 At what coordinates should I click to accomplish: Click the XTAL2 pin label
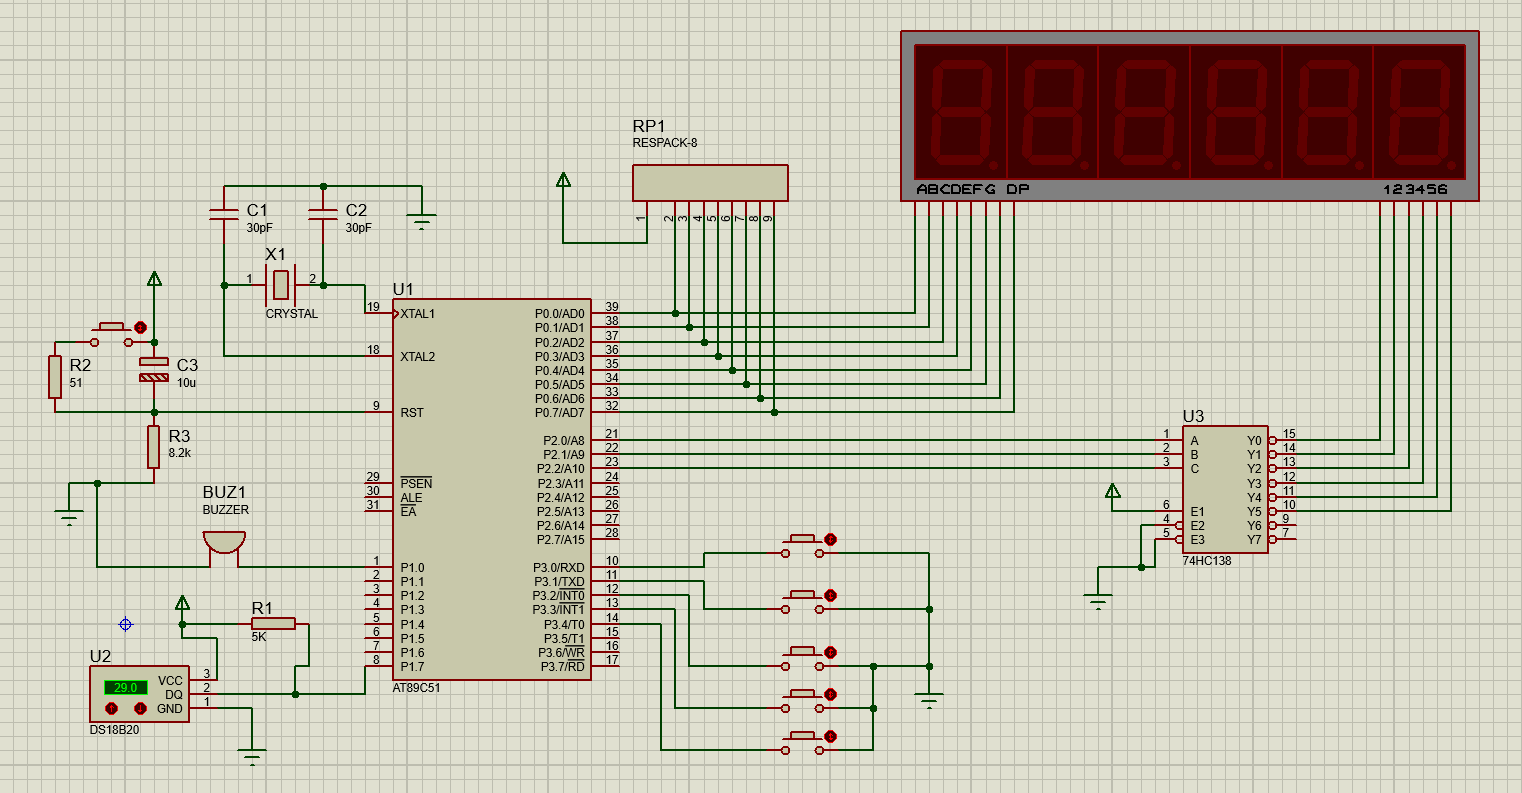[418, 356]
